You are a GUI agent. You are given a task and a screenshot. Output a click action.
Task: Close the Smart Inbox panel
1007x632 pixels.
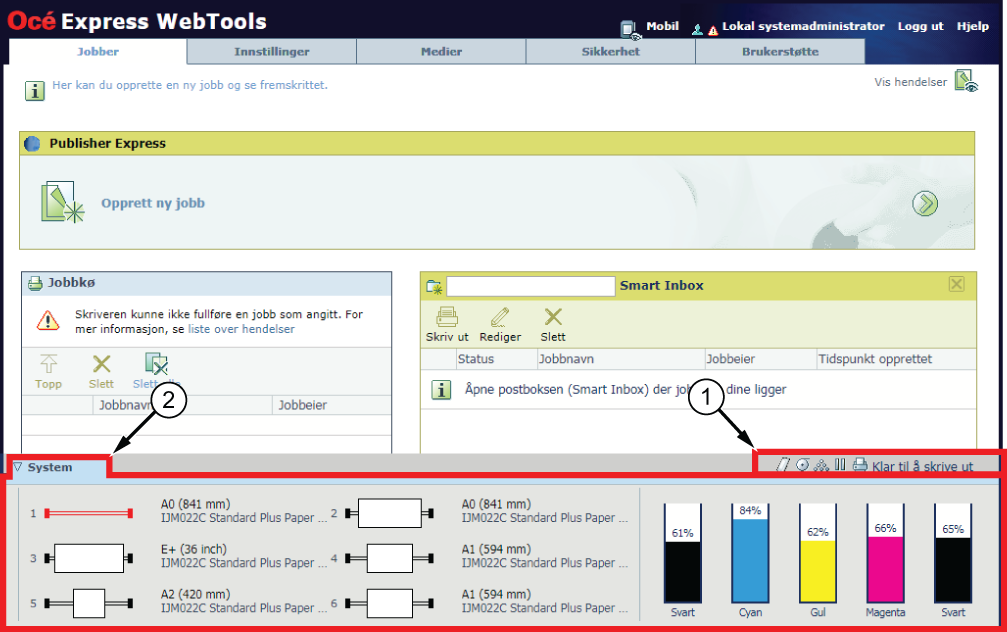pos(956,284)
